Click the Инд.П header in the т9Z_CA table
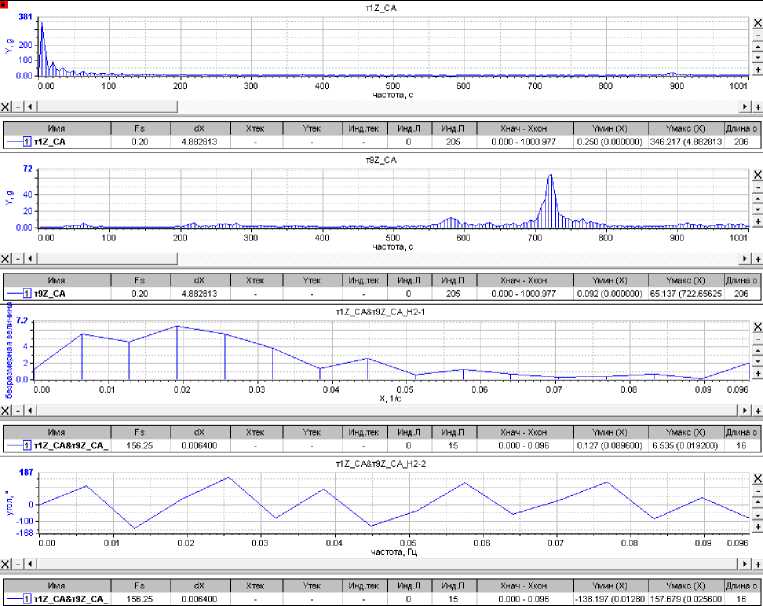This screenshot has width=763, height=606. point(453,280)
